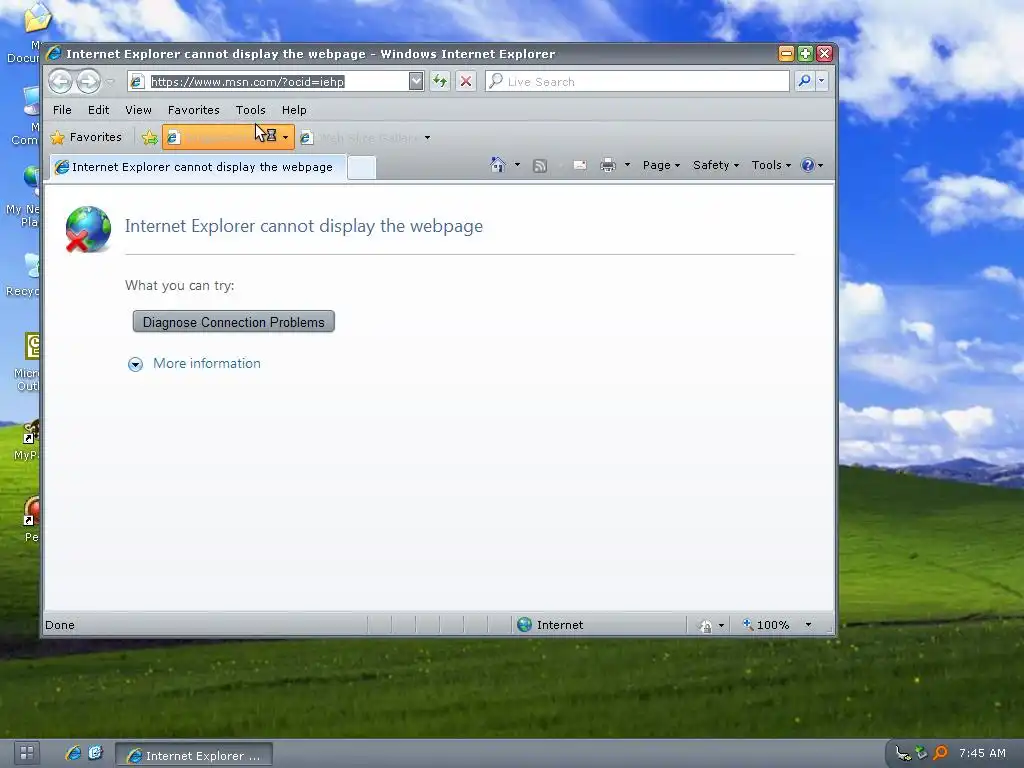1024x768 pixels.
Task: Open the Favorites menu in the menu bar
Action: [x=193, y=110]
